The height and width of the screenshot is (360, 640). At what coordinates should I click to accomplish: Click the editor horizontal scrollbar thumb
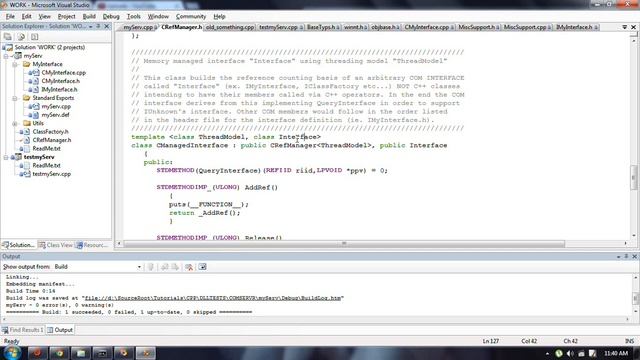344,244
